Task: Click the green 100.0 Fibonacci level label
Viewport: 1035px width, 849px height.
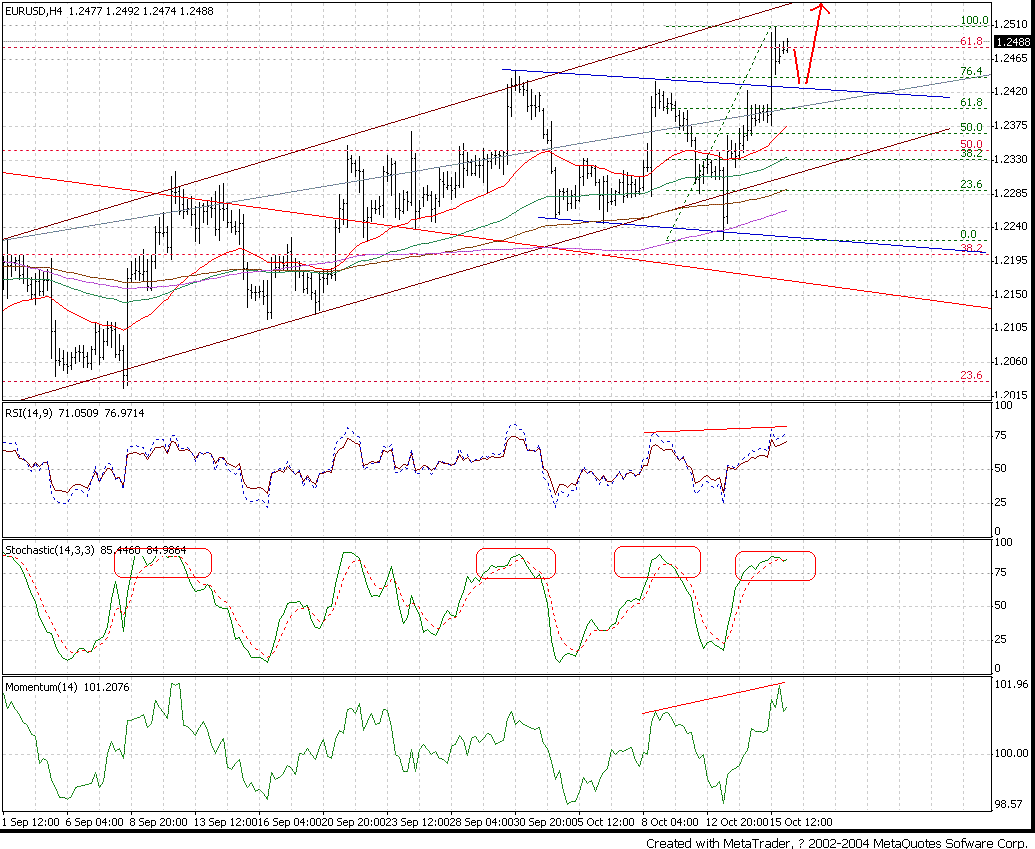Action: (x=974, y=20)
